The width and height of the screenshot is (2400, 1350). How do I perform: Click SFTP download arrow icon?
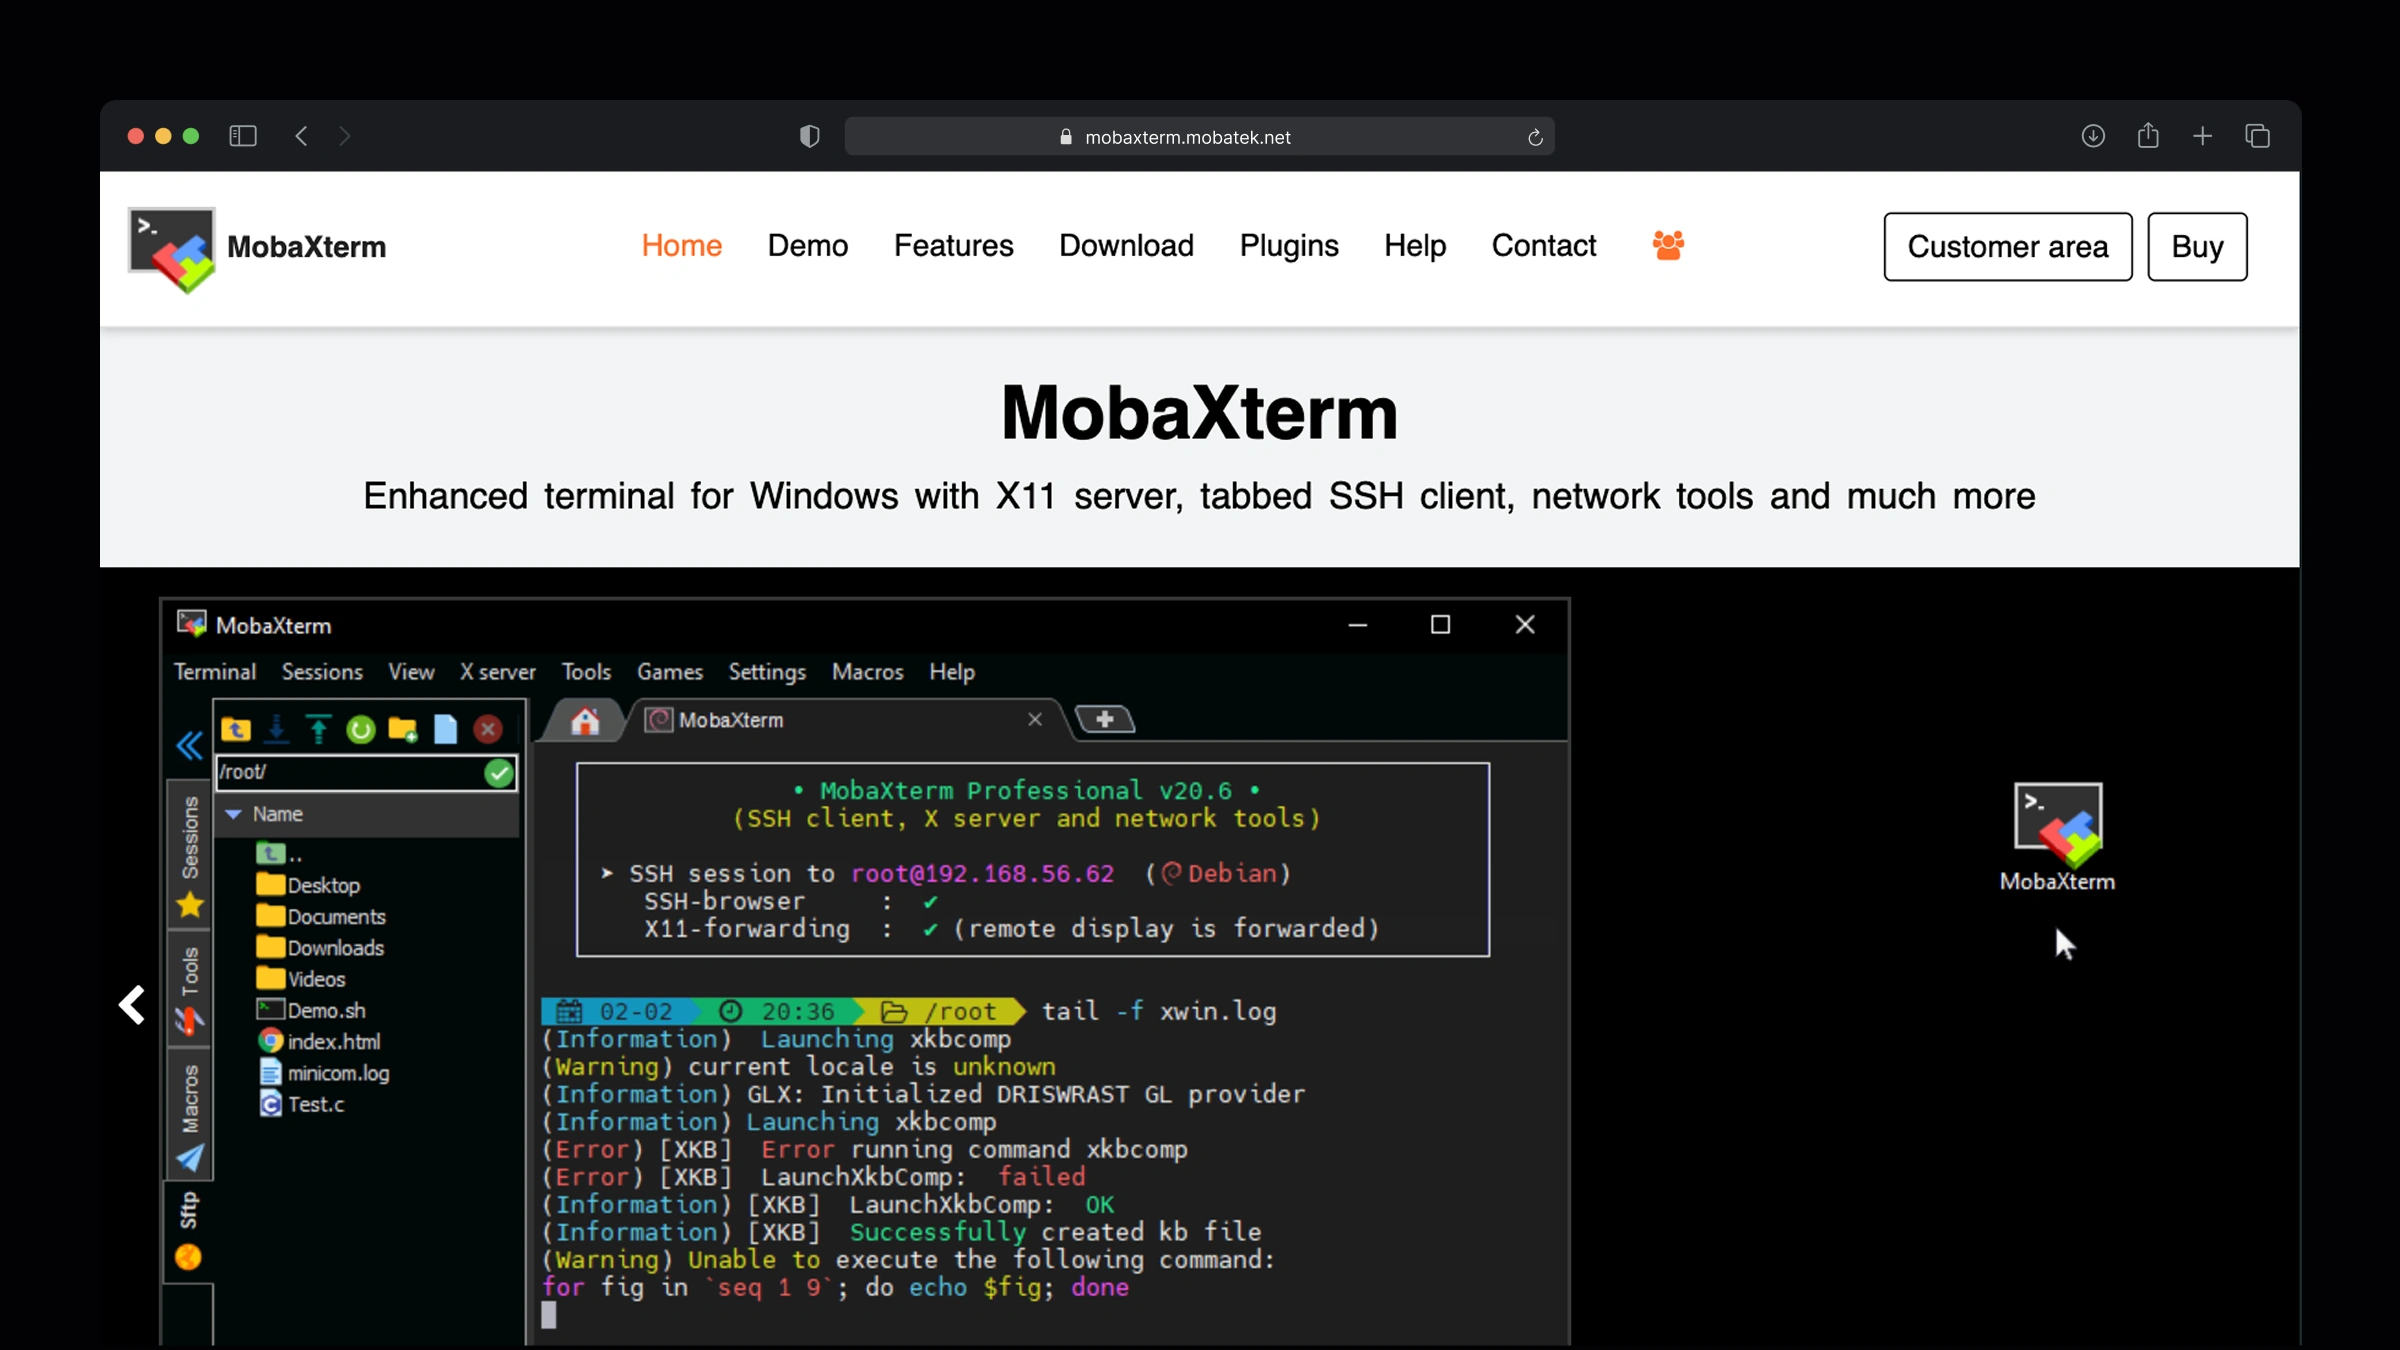tap(277, 729)
